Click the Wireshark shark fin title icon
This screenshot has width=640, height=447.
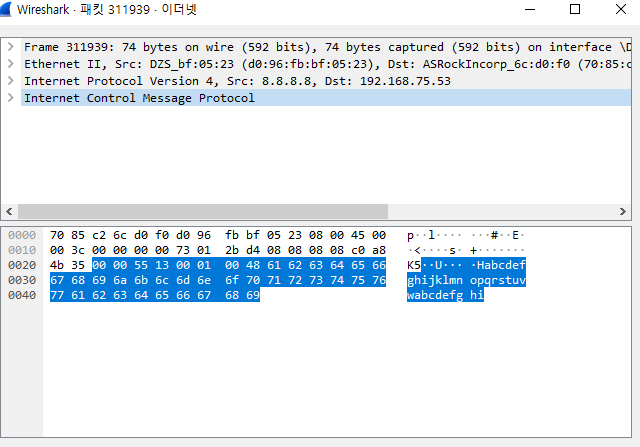tap(6, 9)
